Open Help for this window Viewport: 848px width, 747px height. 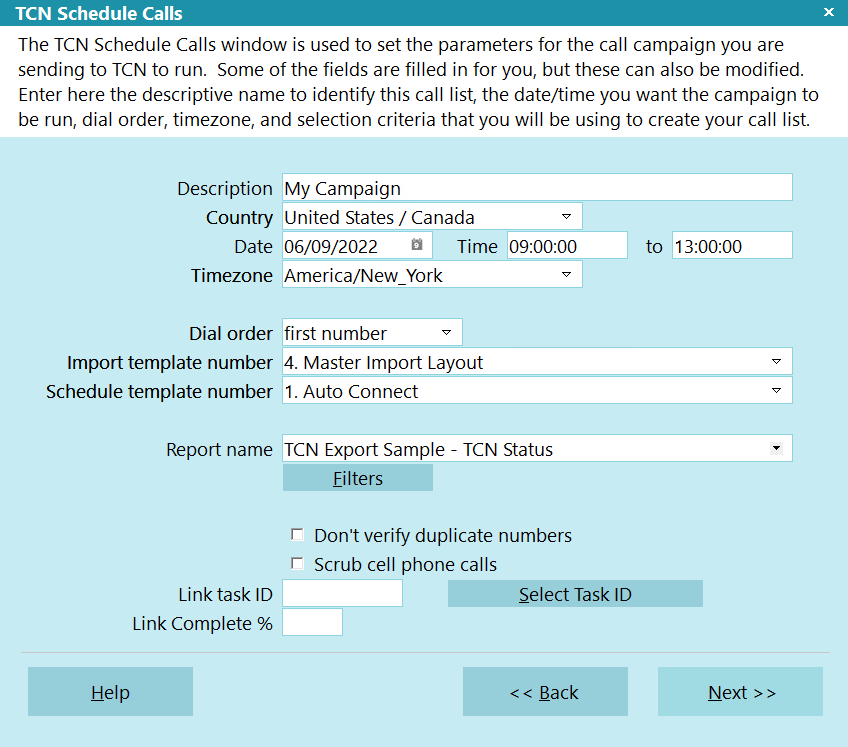[x=110, y=691]
